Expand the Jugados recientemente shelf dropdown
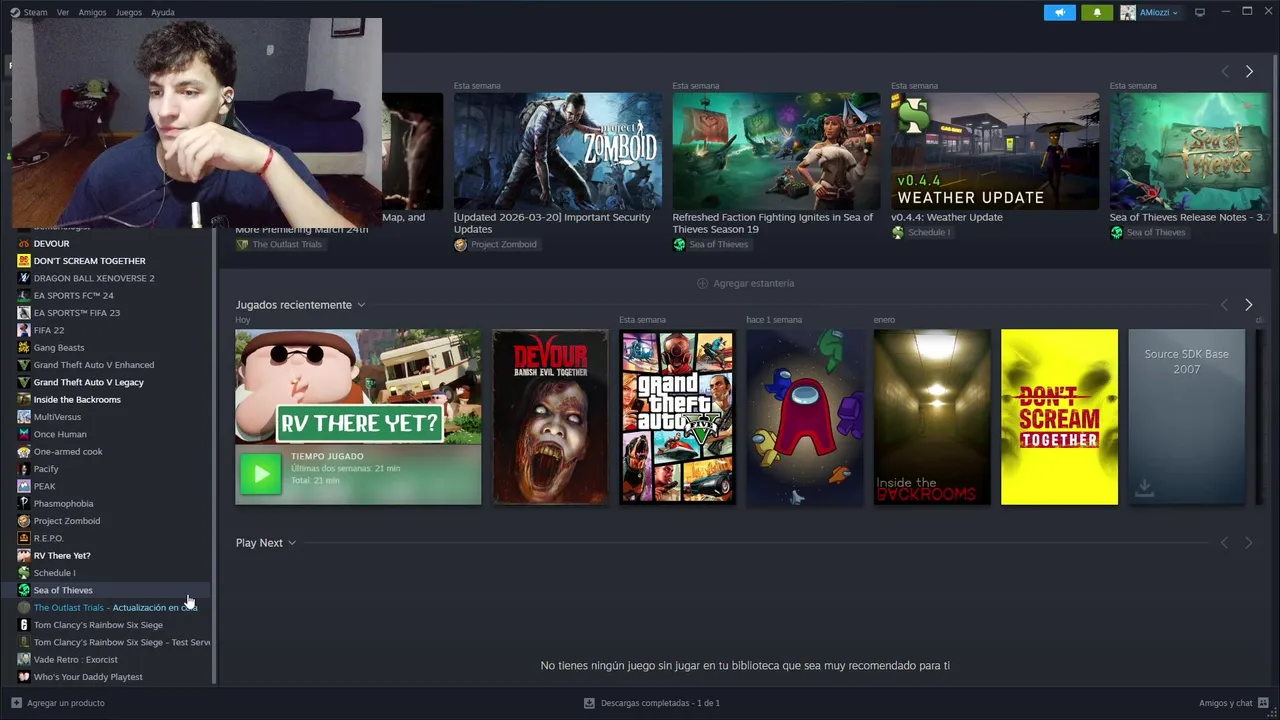Screen dimensions: 1280x720 coord(361,305)
